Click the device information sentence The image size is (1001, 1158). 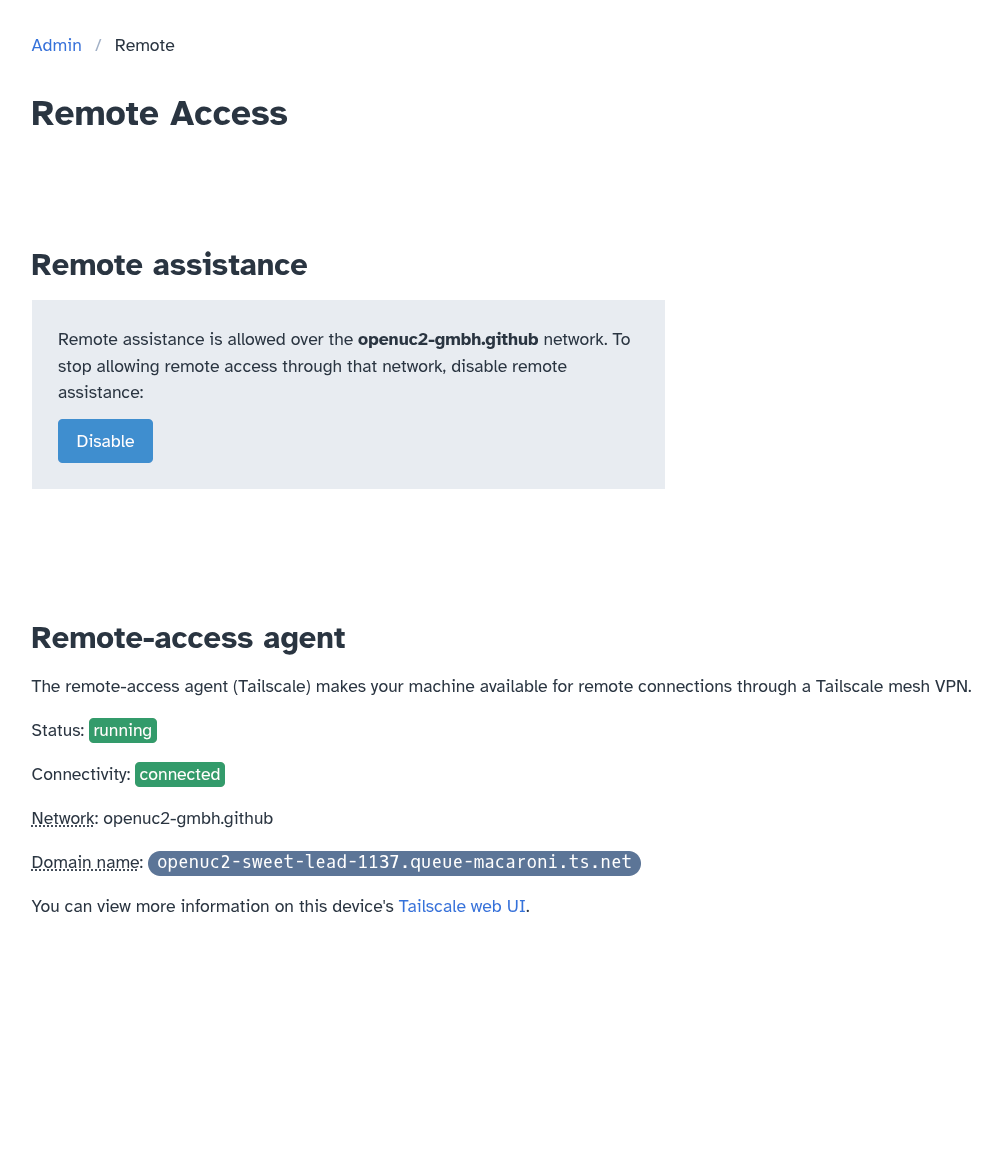(214, 906)
